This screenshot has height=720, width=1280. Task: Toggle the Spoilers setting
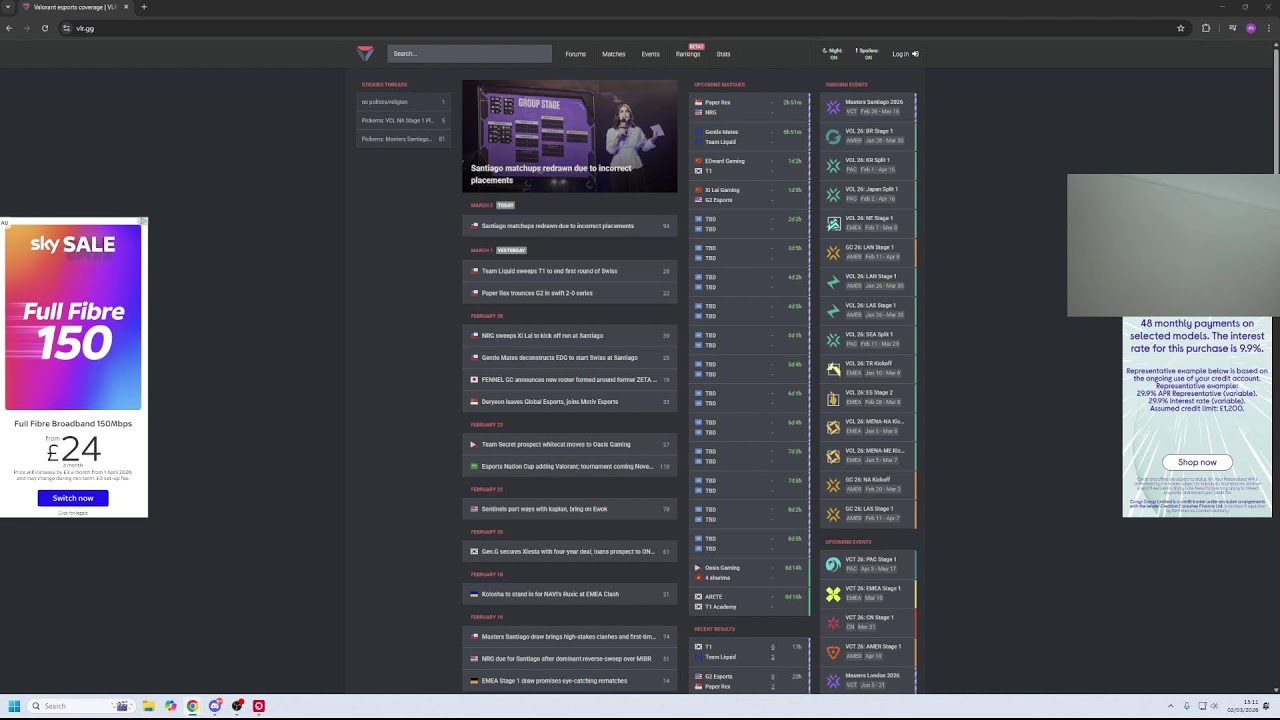click(x=867, y=53)
